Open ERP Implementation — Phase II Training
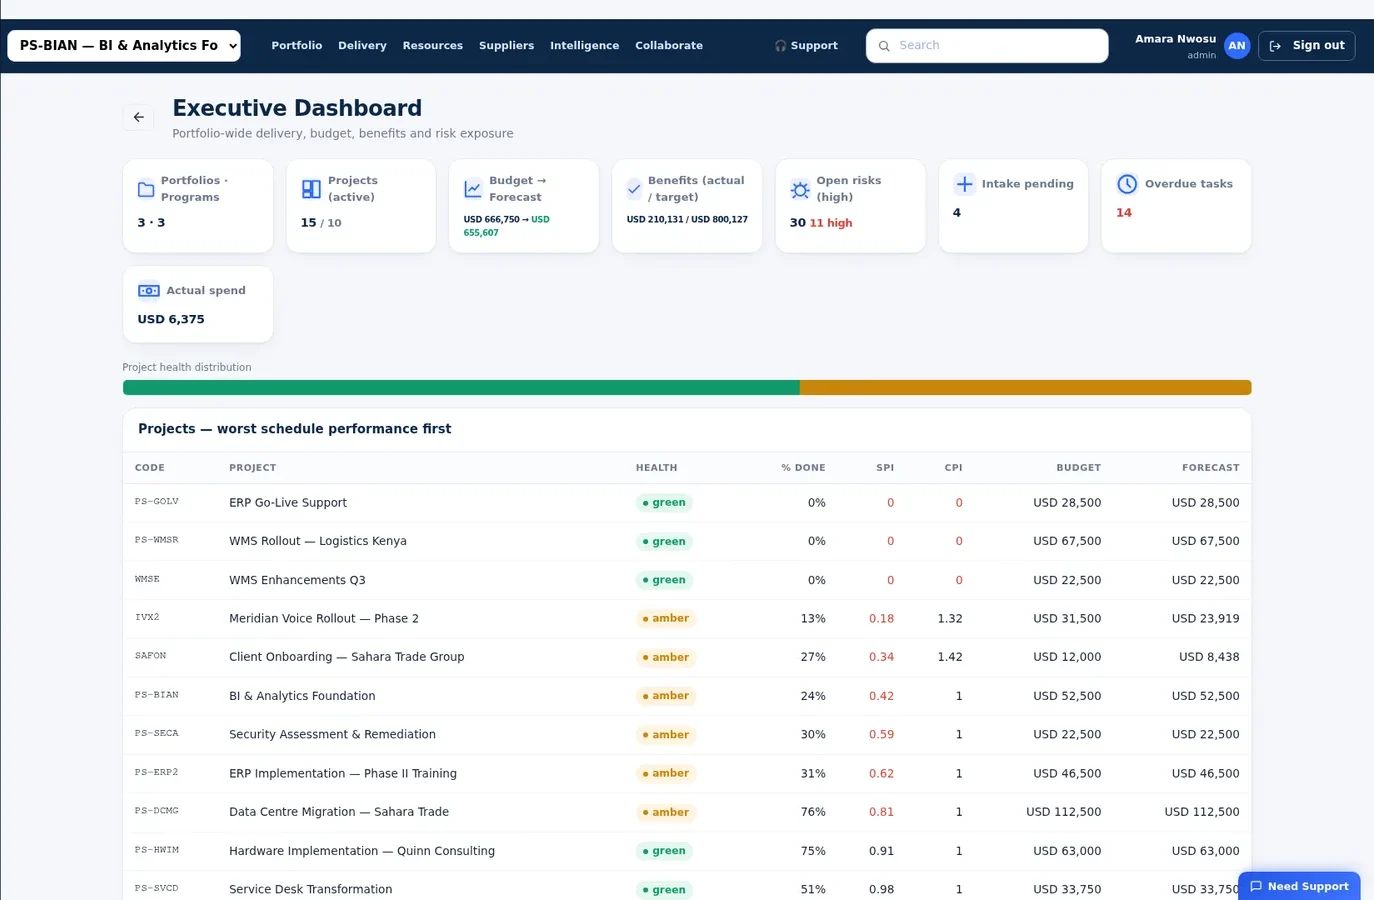Viewport: 1374px width, 900px height. pos(687,773)
